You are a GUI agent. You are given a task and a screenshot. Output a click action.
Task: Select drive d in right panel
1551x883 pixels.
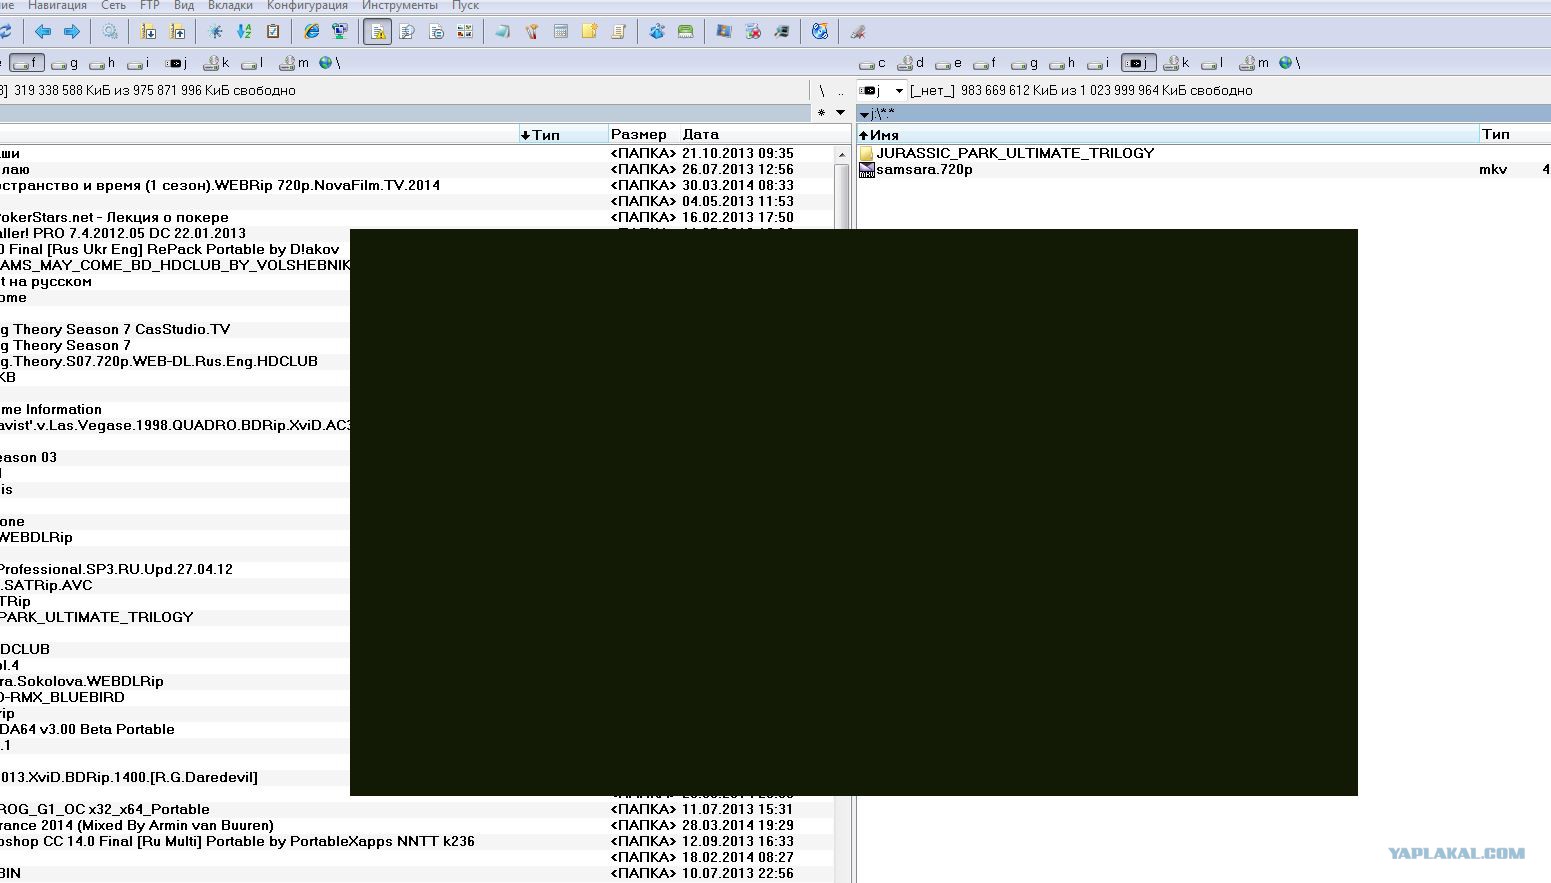911,63
